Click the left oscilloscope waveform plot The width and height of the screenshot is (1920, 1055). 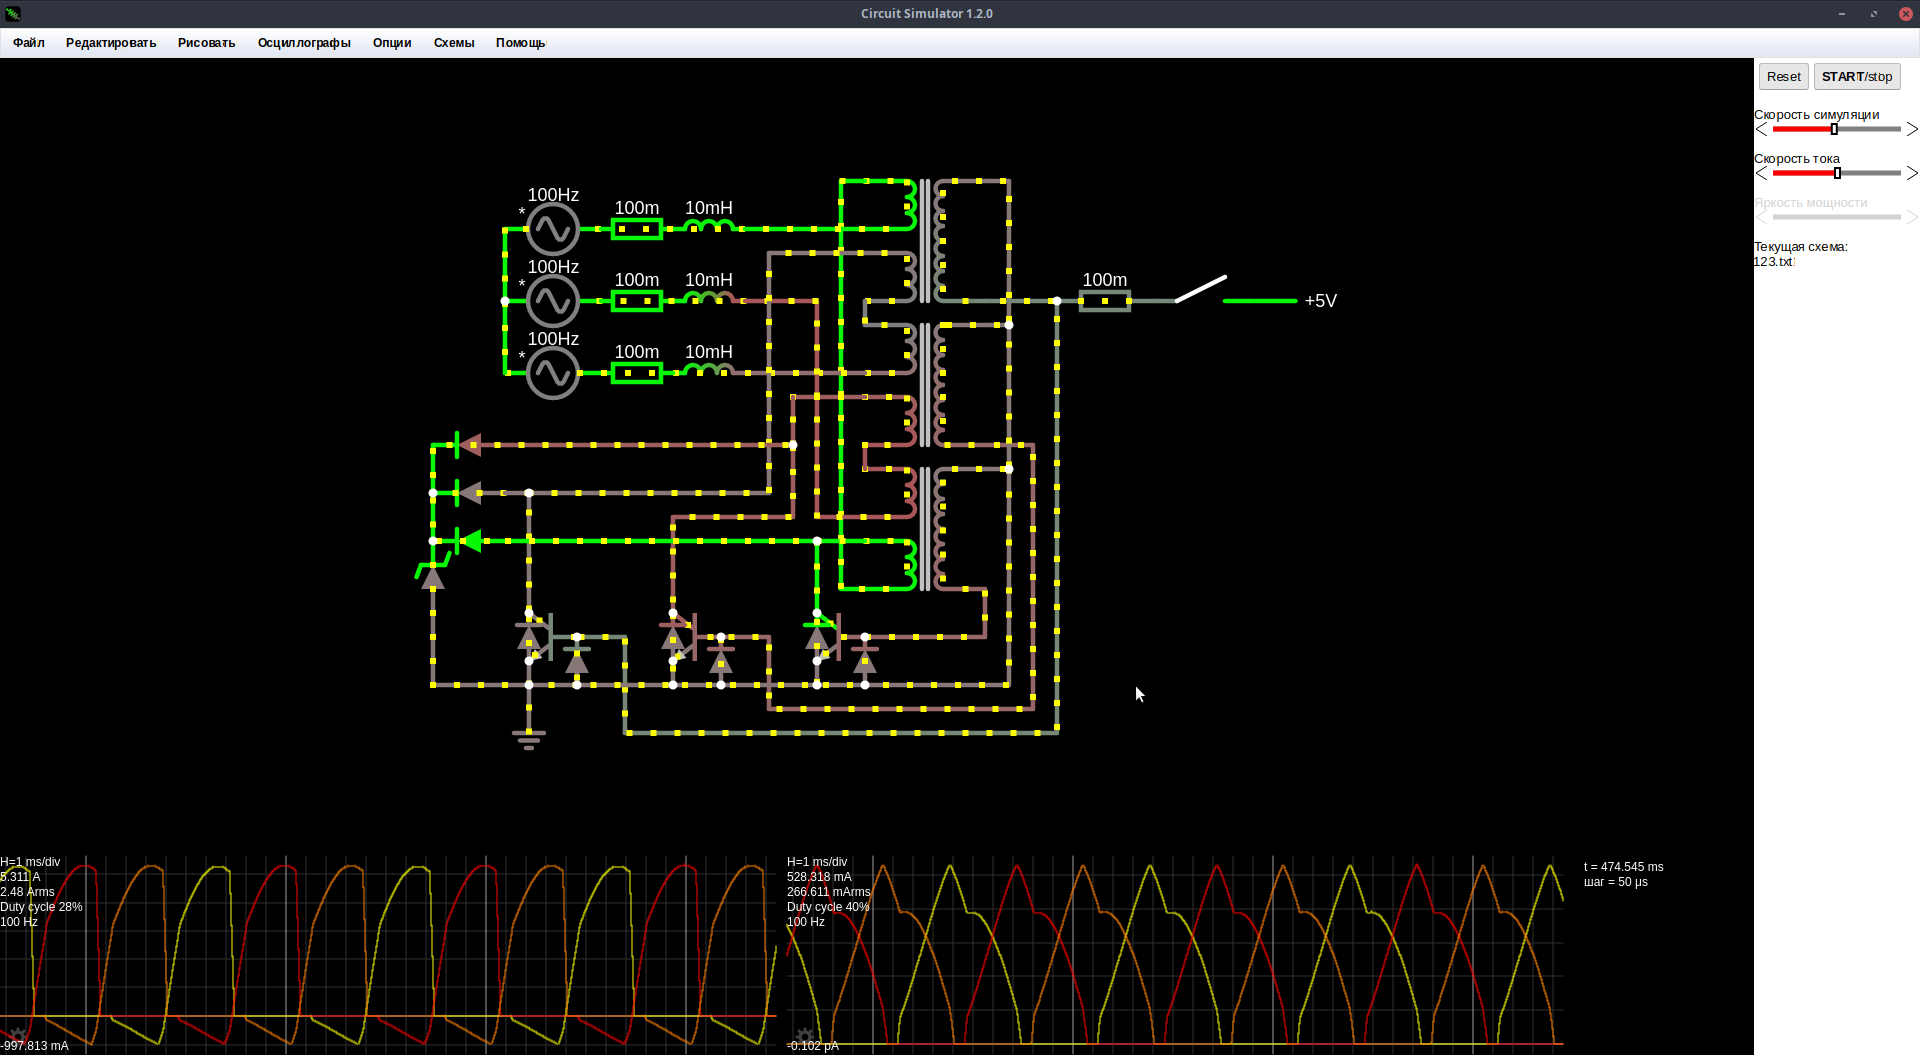click(x=388, y=955)
